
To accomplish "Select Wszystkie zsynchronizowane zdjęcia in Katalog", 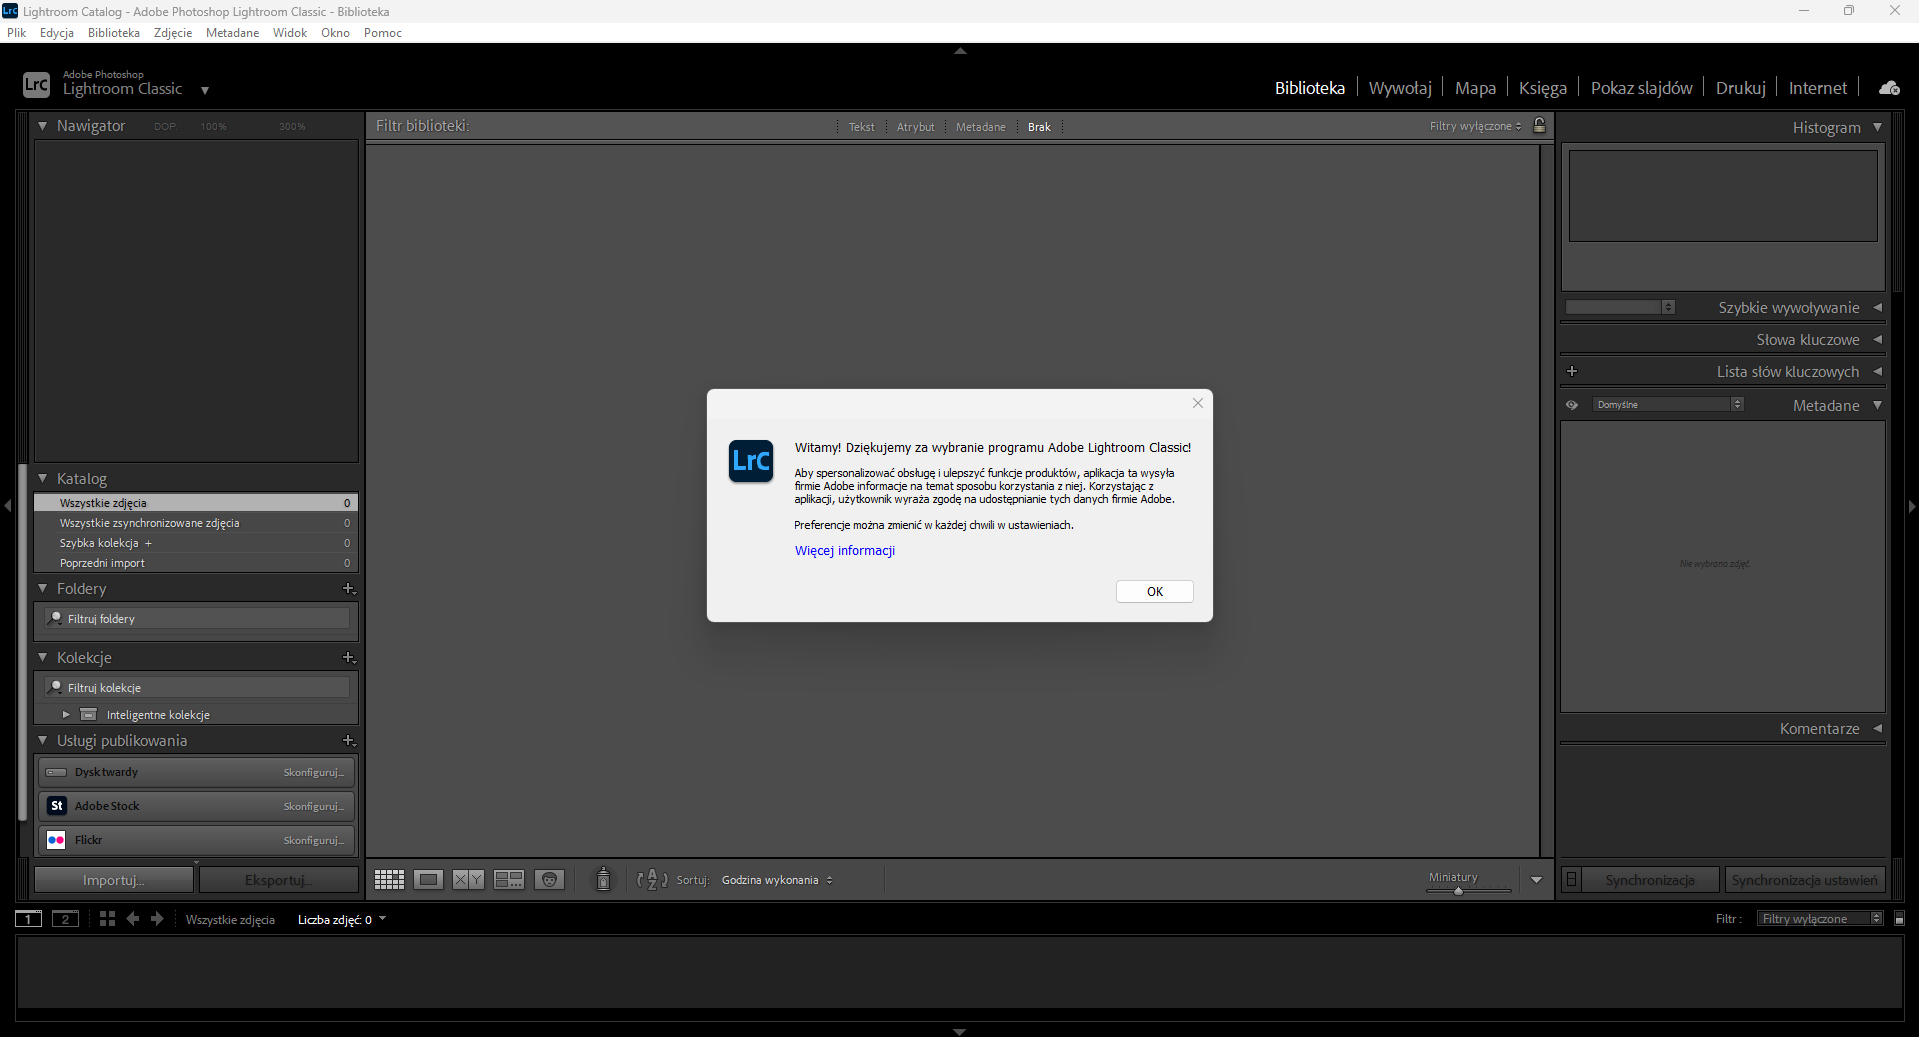I will tap(196, 523).
